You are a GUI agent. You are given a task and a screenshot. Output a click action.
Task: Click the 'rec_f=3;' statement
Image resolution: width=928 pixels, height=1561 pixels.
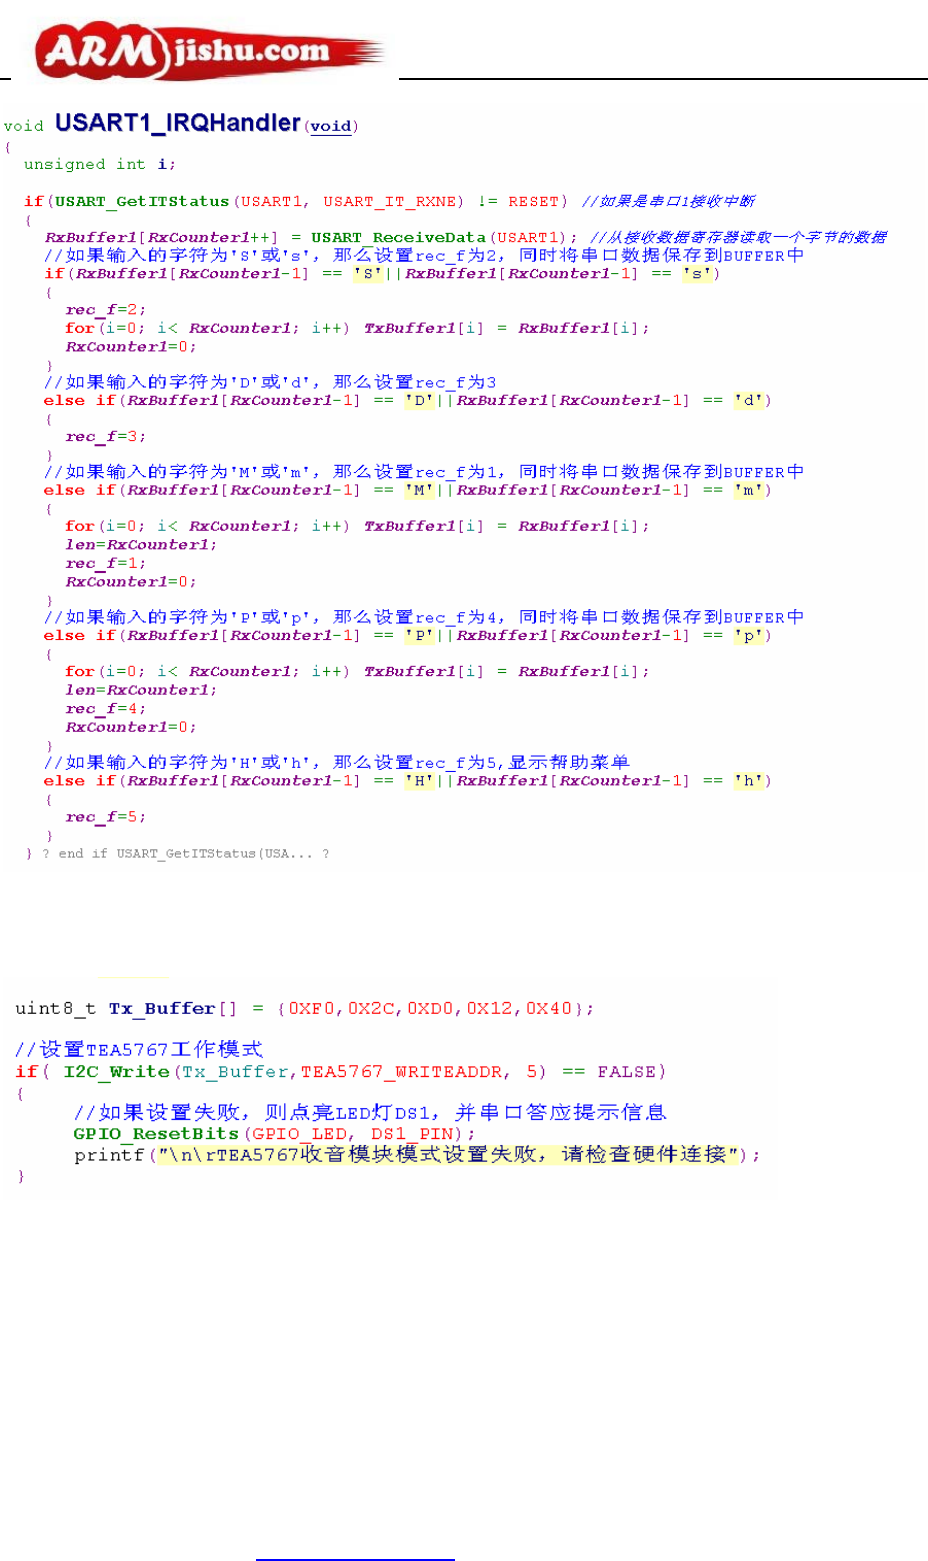click(106, 437)
